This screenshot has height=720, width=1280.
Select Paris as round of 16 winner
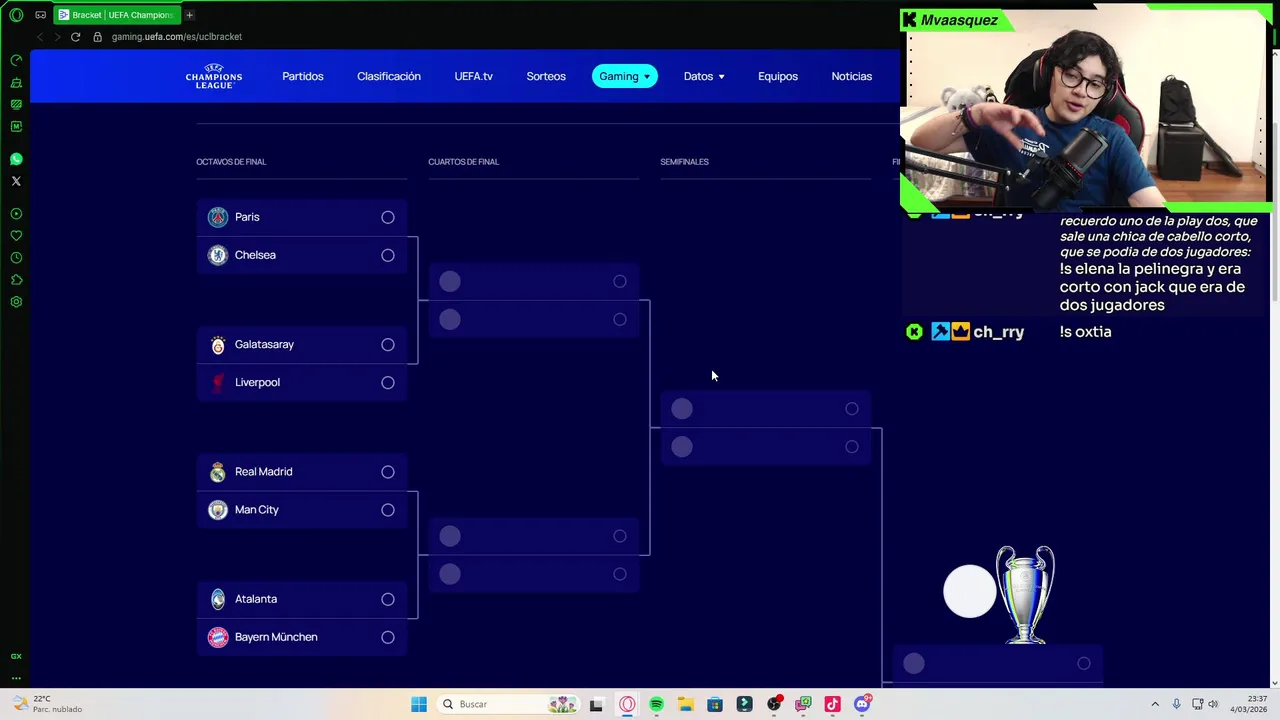[388, 217]
